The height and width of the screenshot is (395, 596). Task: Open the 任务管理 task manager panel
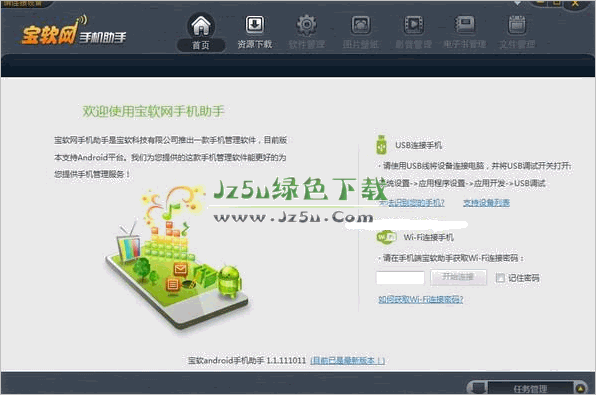click(x=530, y=389)
